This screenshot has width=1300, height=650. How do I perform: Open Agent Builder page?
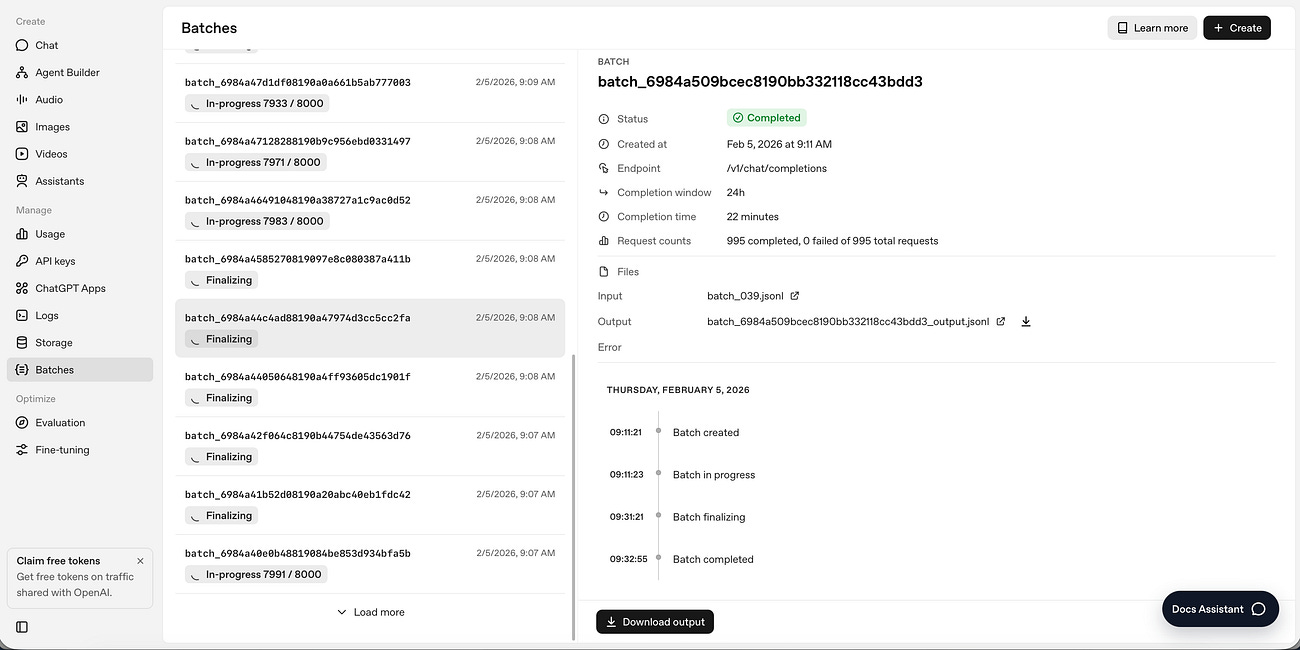[x=80, y=72]
